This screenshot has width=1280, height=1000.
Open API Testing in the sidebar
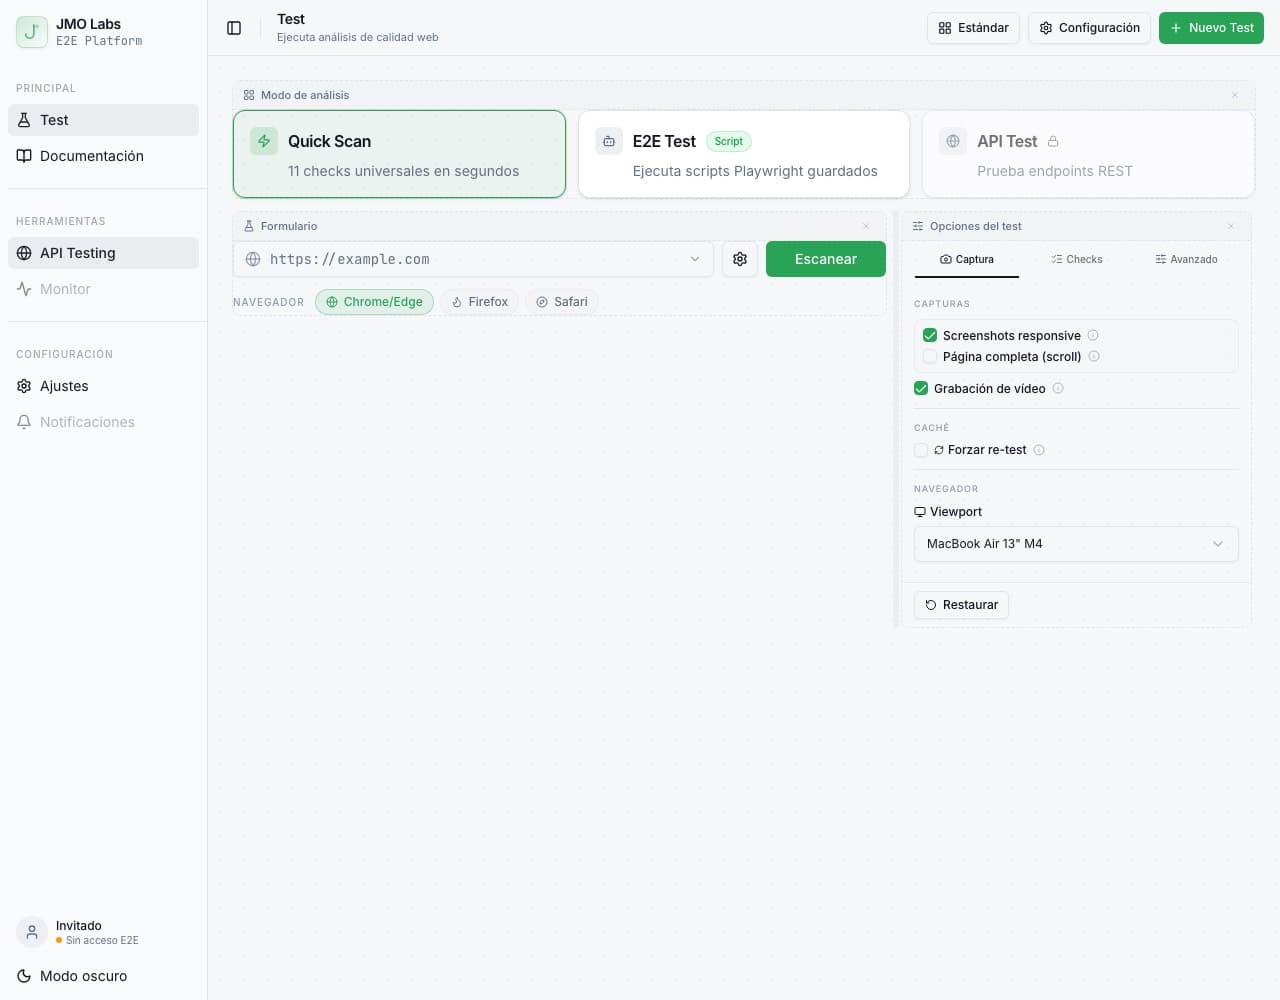click(103, 253)
